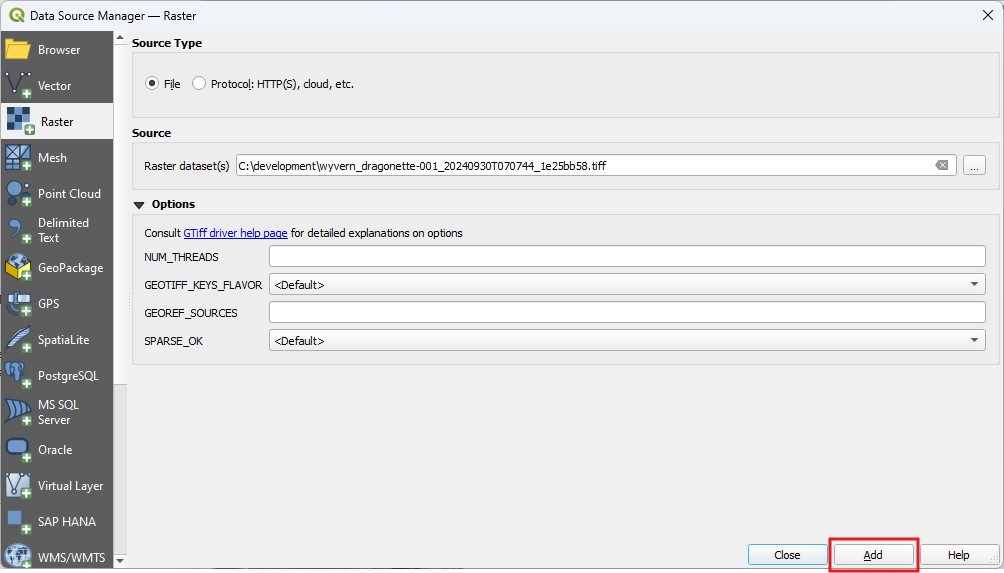Click the Virtual Layer icon

tap(19, 486)
